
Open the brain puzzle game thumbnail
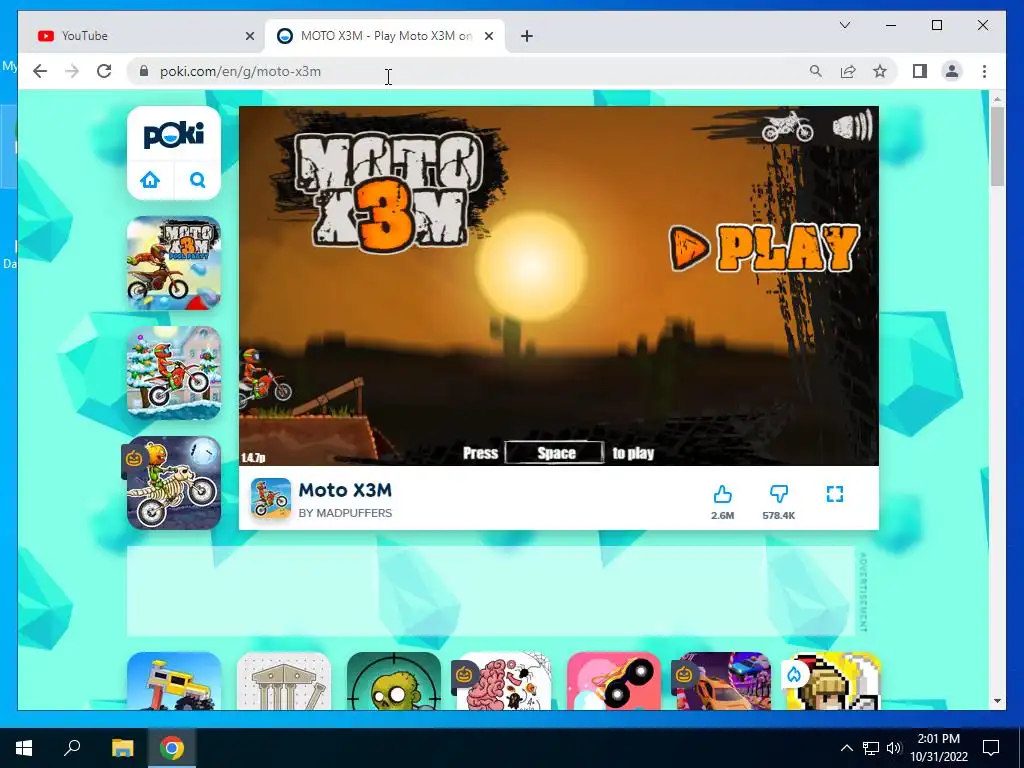[504, 680]
